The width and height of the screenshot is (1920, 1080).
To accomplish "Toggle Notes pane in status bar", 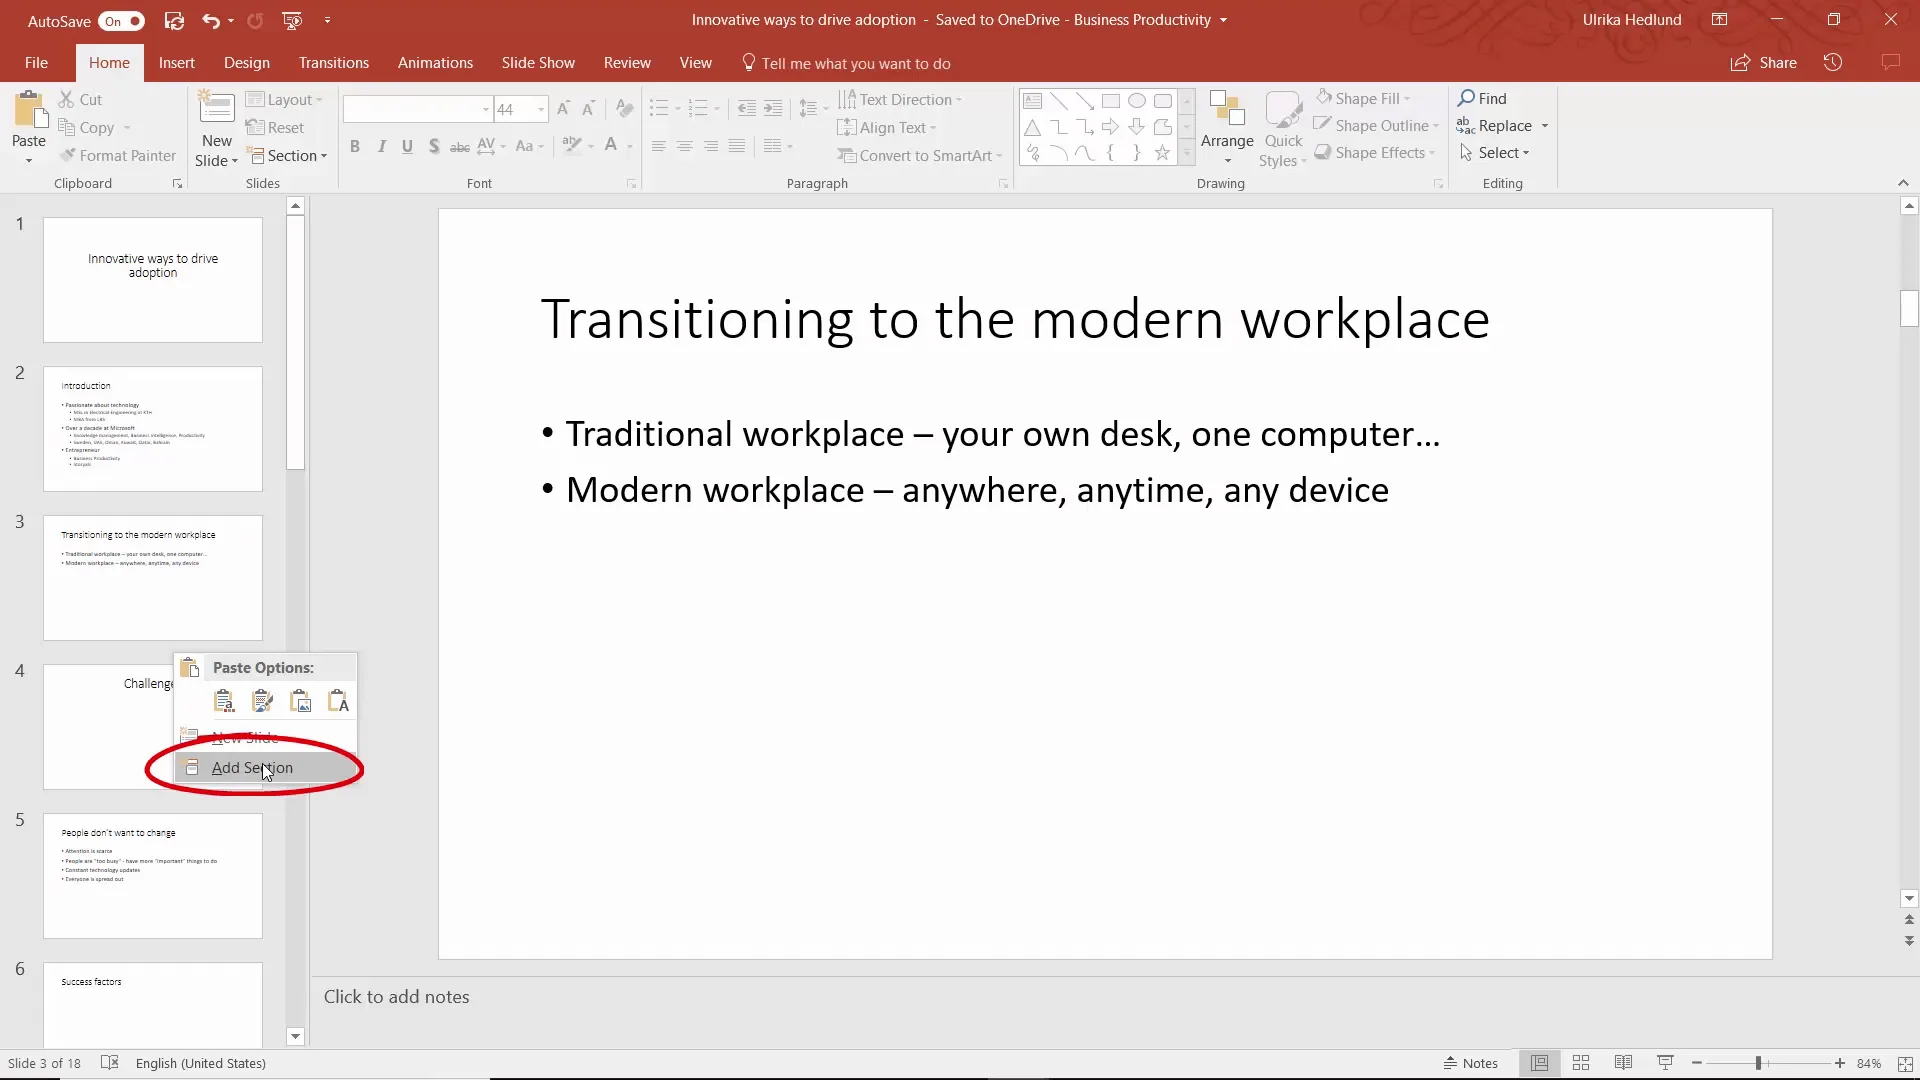I will coord(1470,1063).
